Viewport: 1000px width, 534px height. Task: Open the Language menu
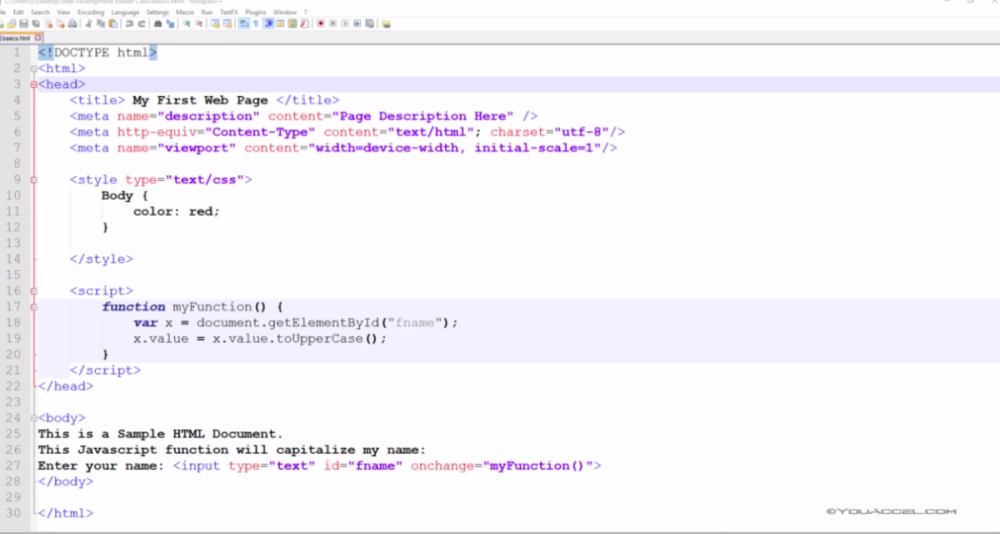pyautogui.click(x=125, y=12)
